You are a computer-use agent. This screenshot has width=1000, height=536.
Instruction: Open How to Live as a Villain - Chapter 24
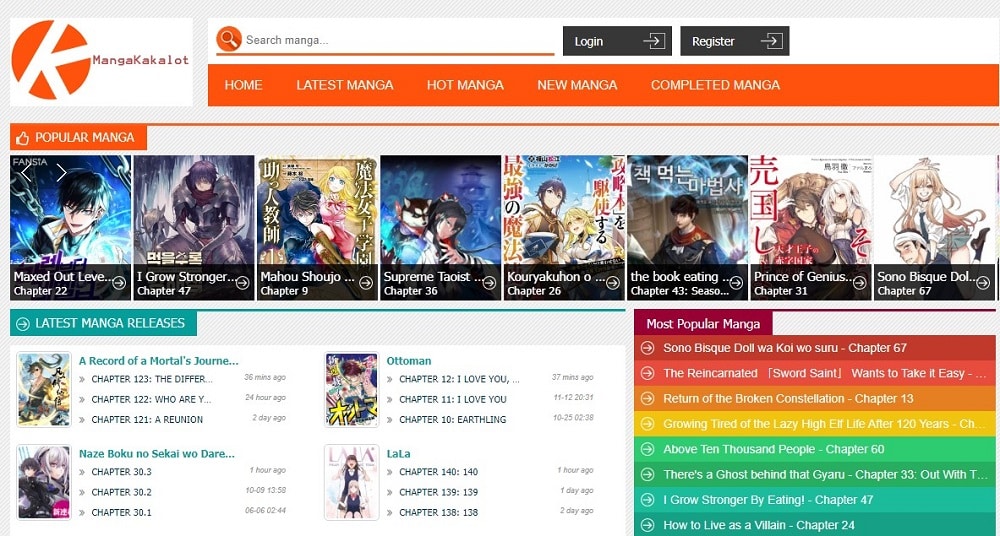tap(759, 525)
